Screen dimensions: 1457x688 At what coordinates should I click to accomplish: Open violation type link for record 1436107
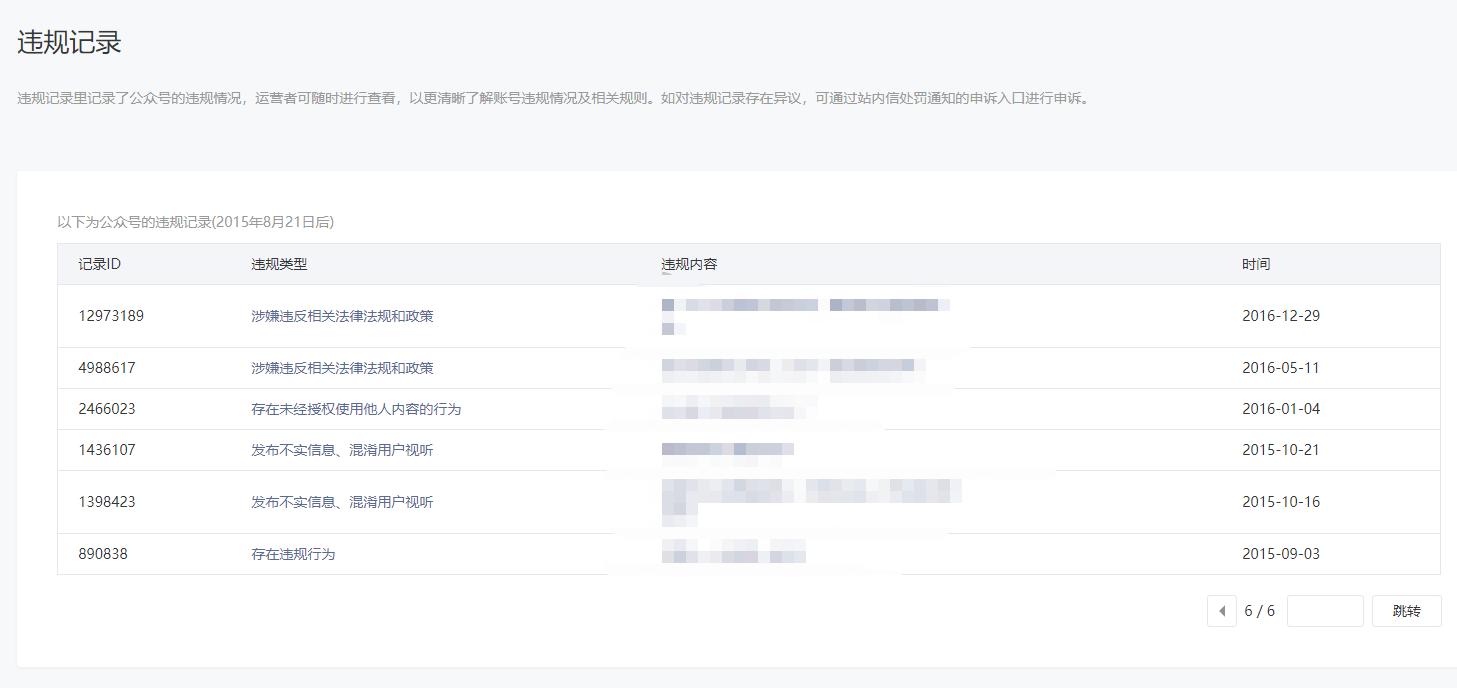click(x=342, y=450)
